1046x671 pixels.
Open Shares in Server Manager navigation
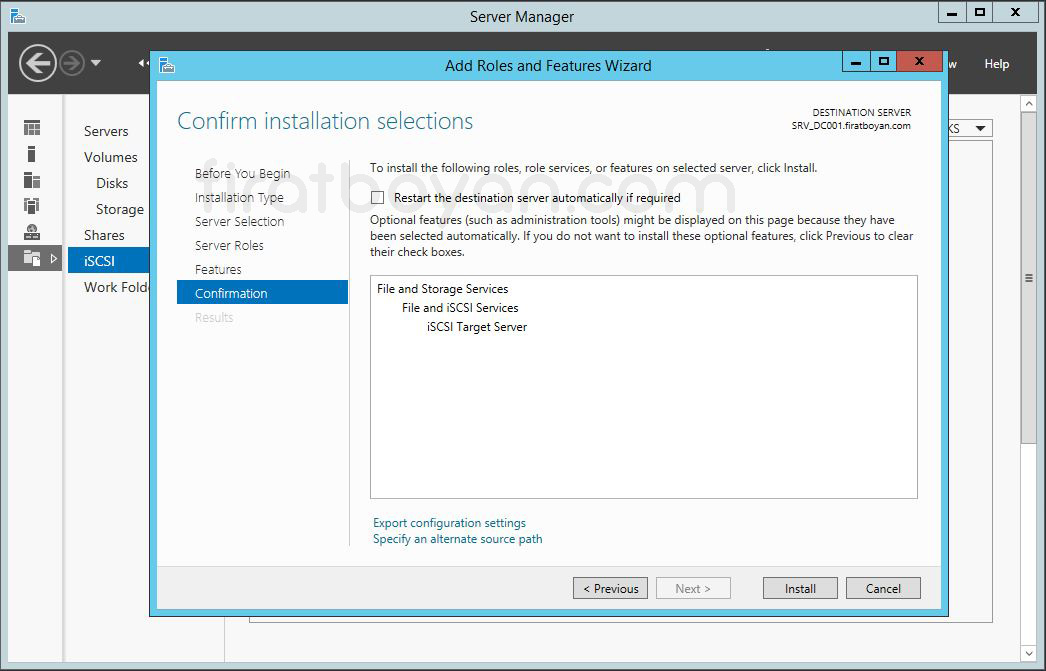click(104, 235)
